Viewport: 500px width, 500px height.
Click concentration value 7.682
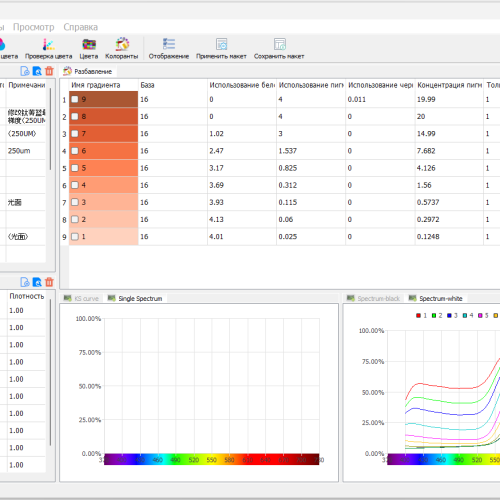tap(426, 151)
